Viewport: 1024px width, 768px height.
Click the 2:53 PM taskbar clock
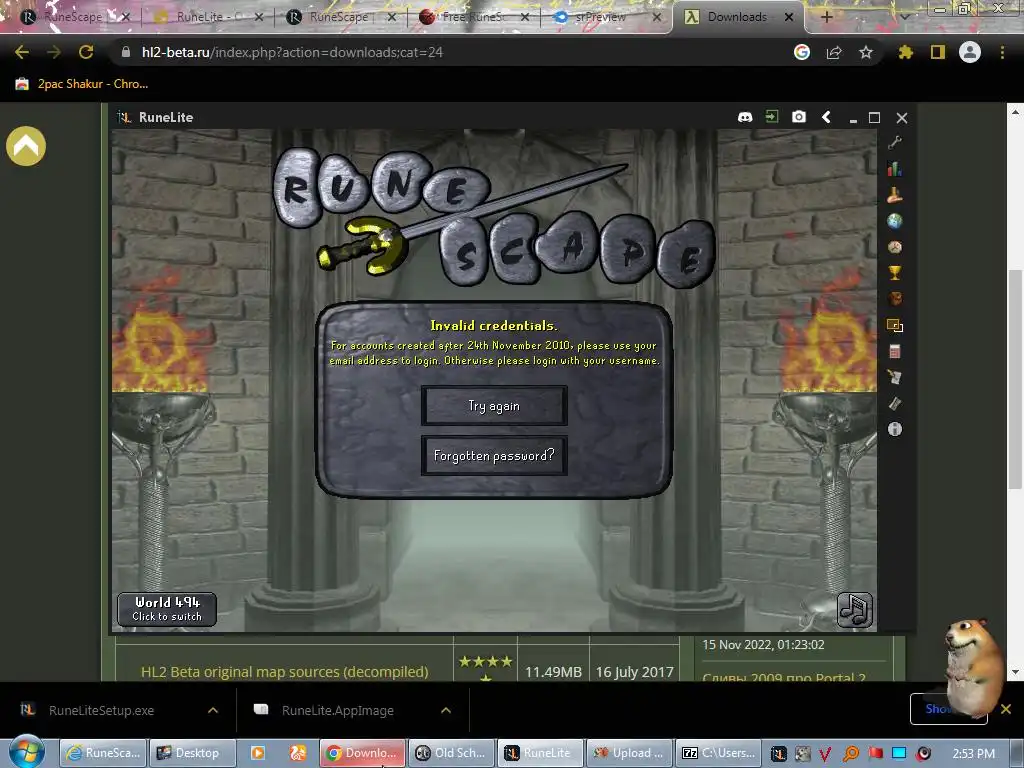(974, 753)
